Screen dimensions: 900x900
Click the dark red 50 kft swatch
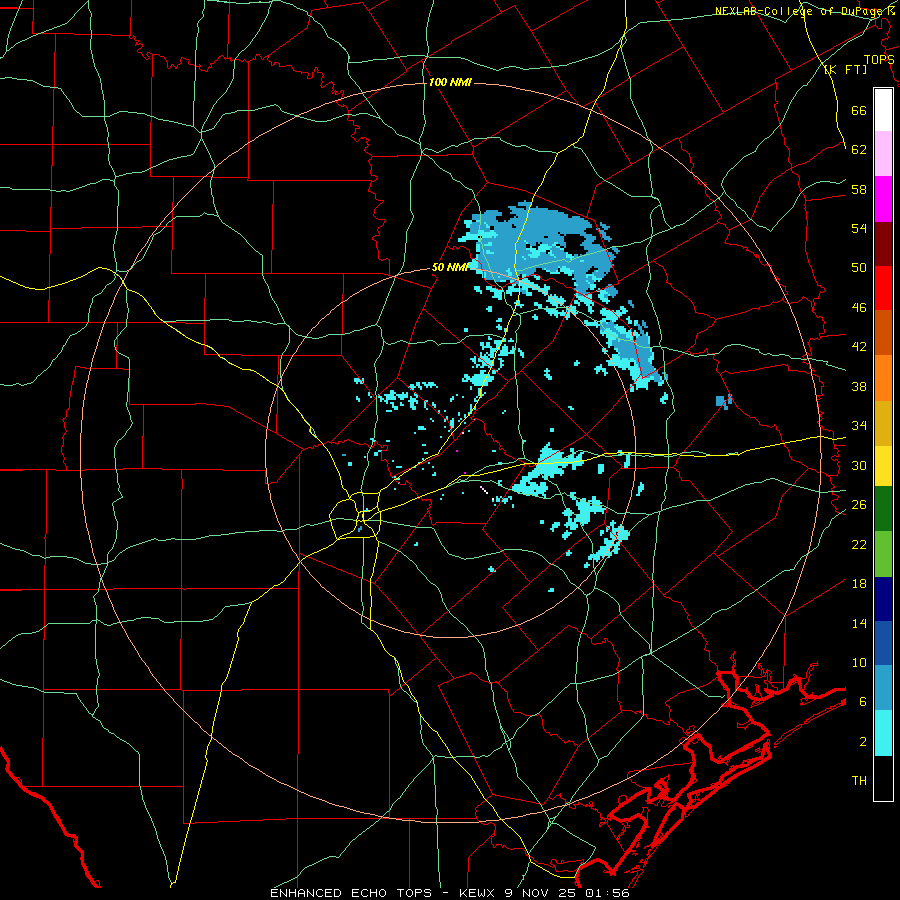(x=883, y=243)
